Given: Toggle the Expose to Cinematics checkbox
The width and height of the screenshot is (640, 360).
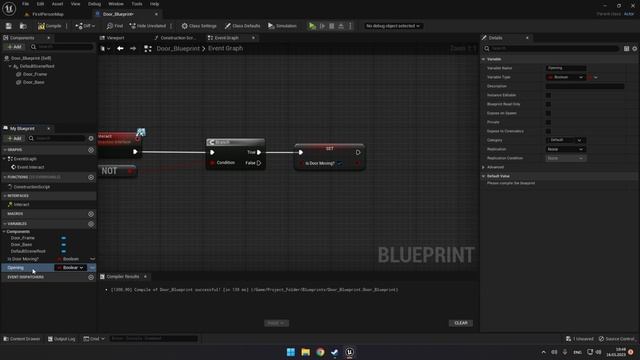Looking at the screenshot, I should coord(548,131).
